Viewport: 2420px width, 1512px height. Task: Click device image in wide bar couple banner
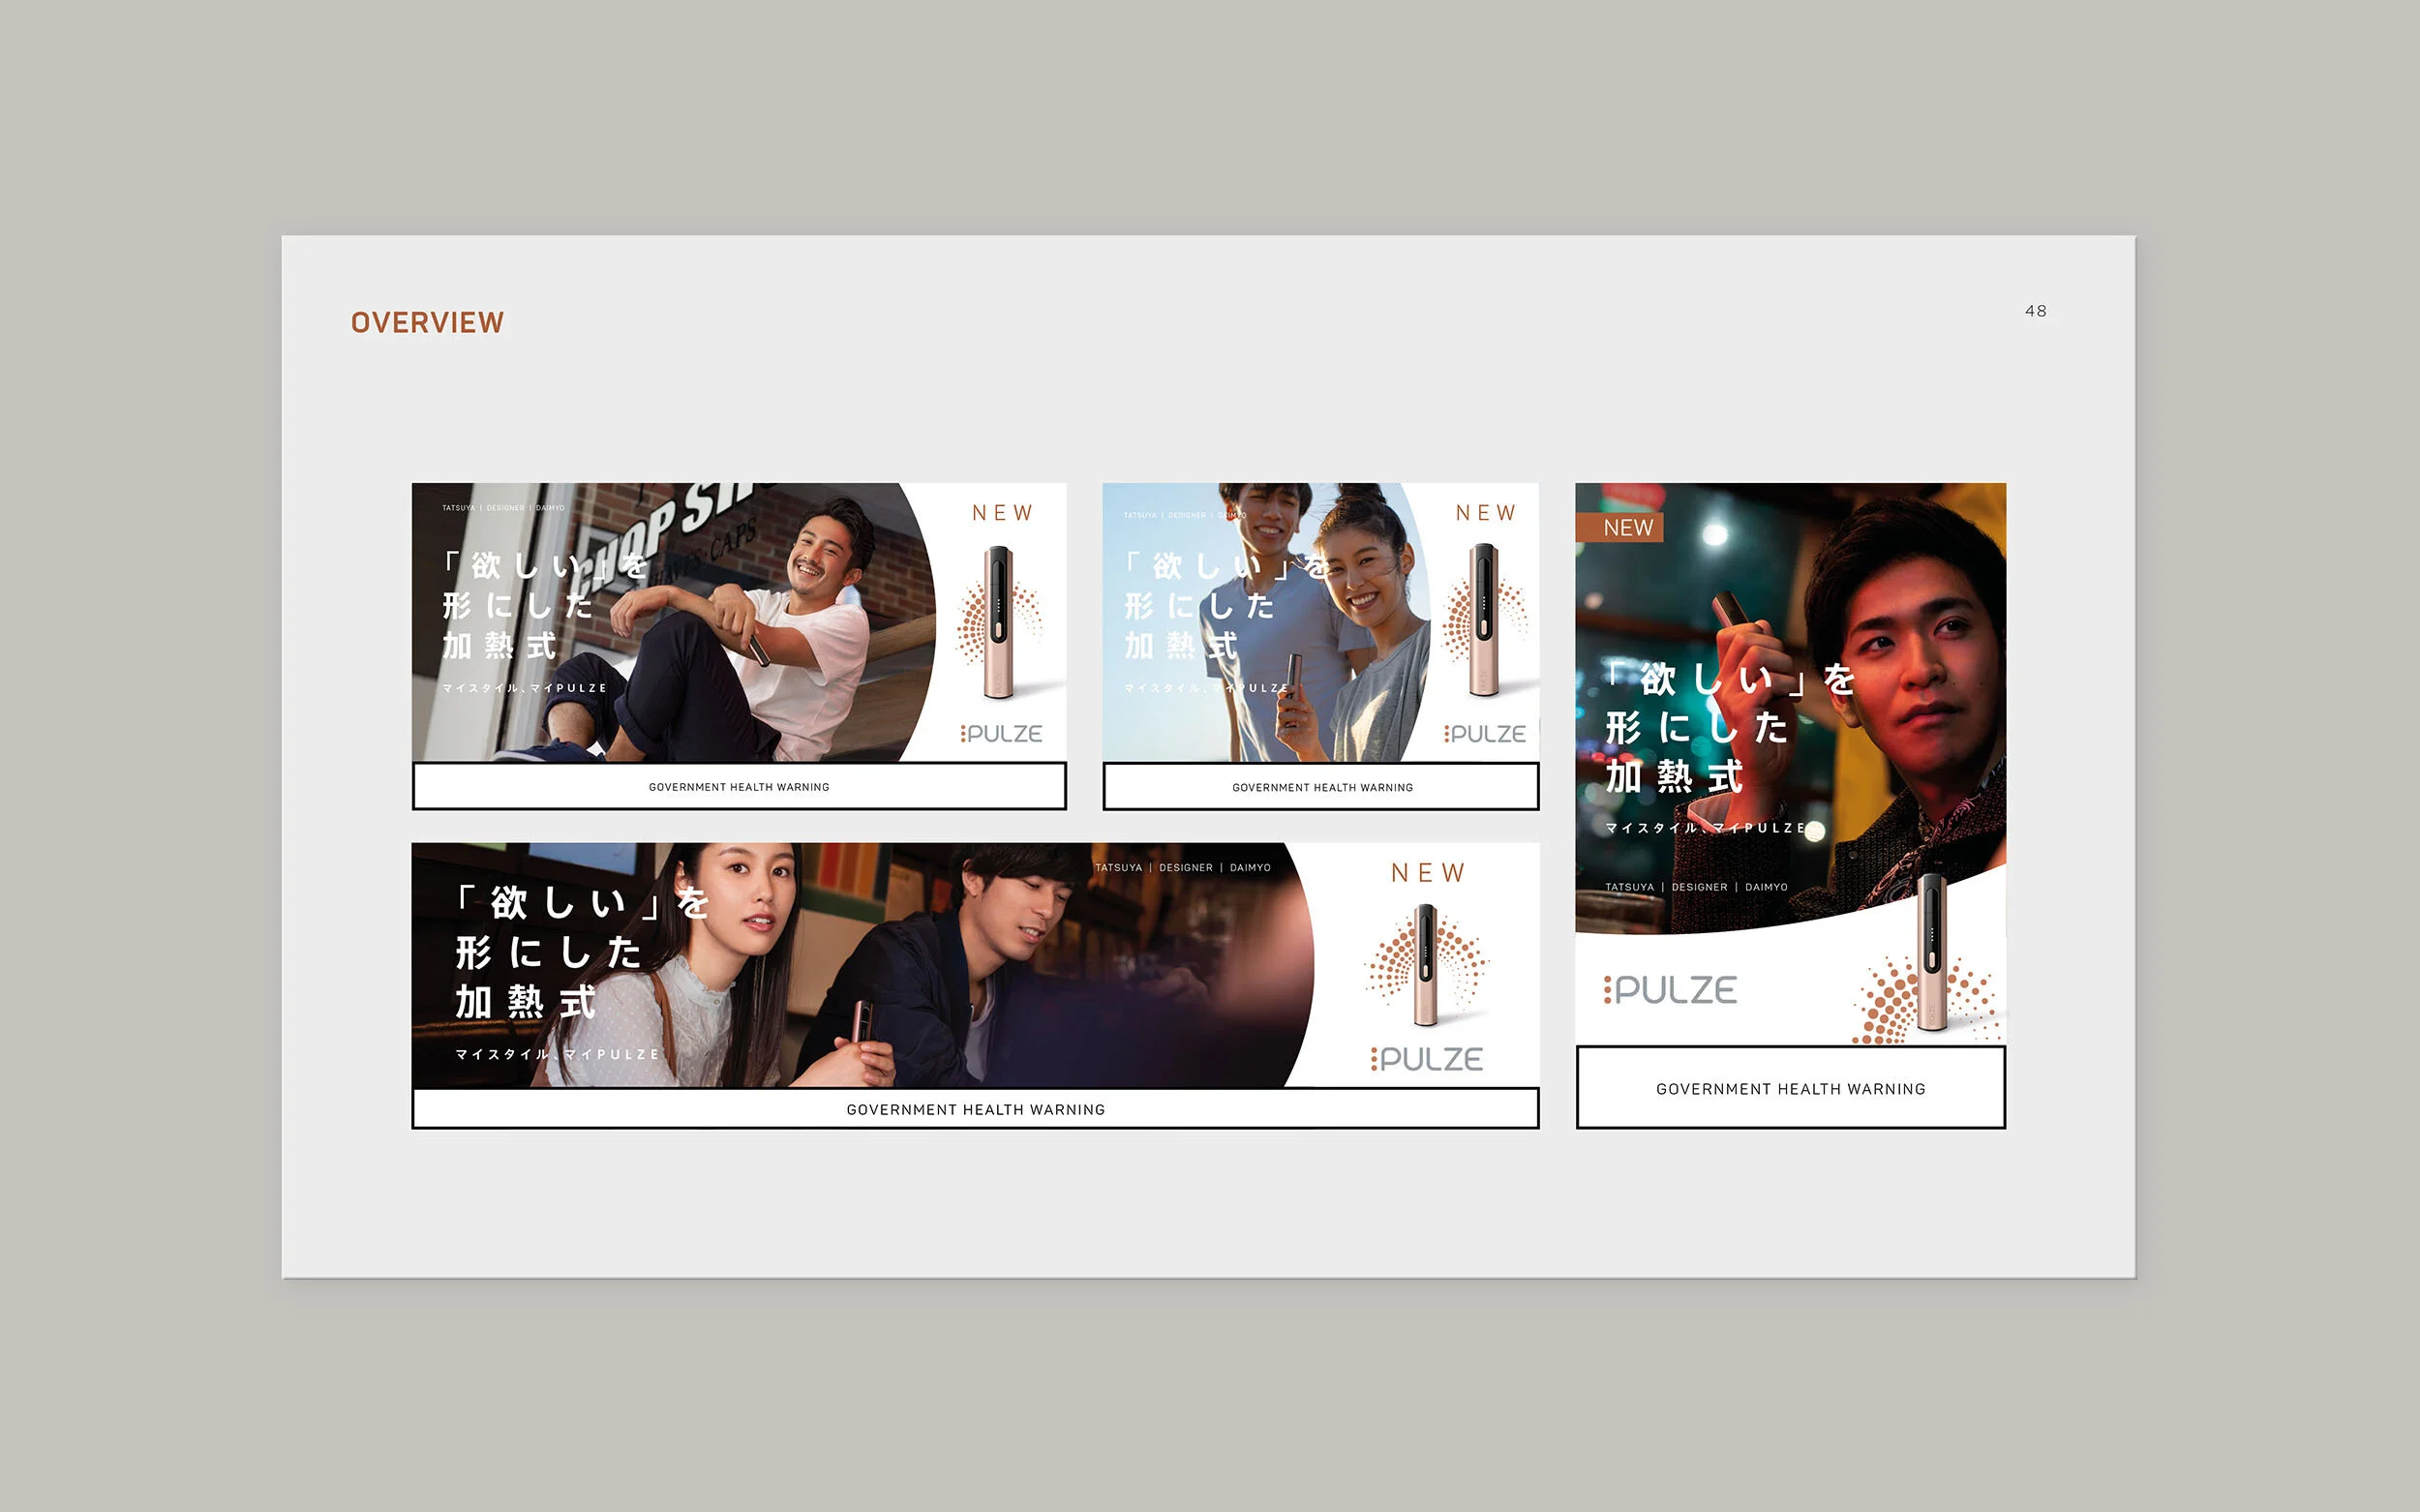tap(1426, 965)
